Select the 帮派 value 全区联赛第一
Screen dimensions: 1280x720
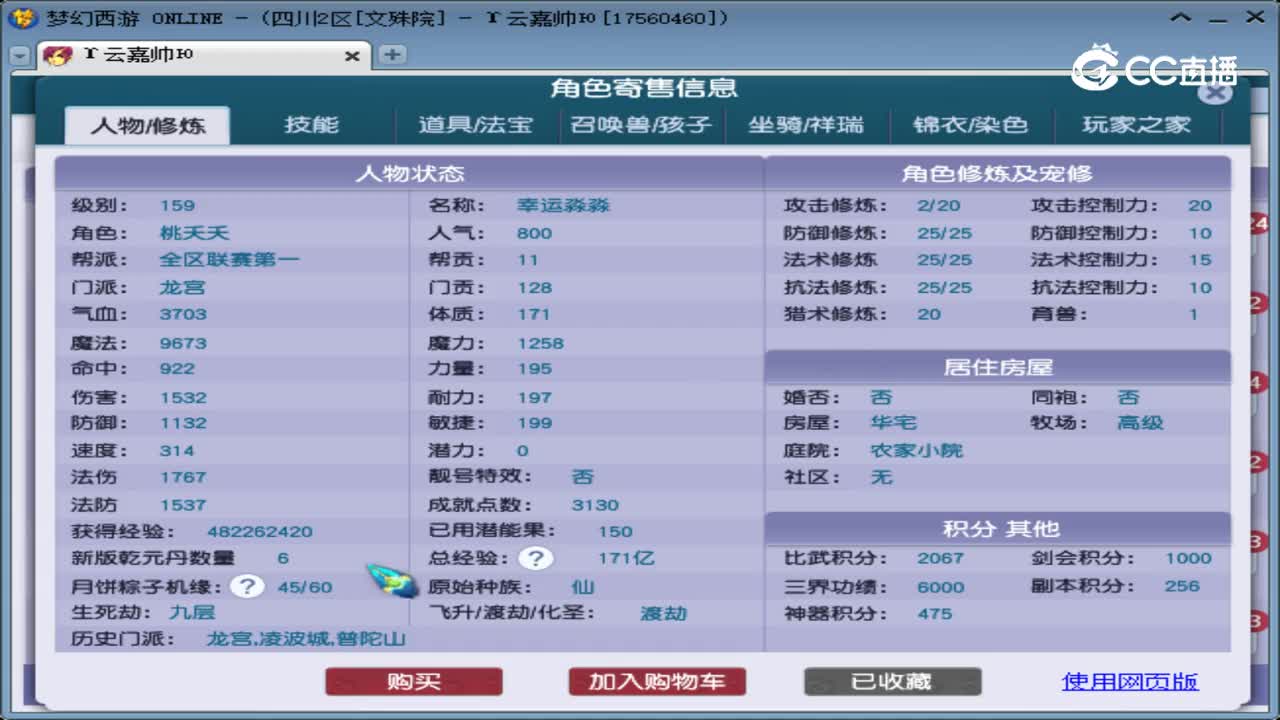[x=229, y=260]
